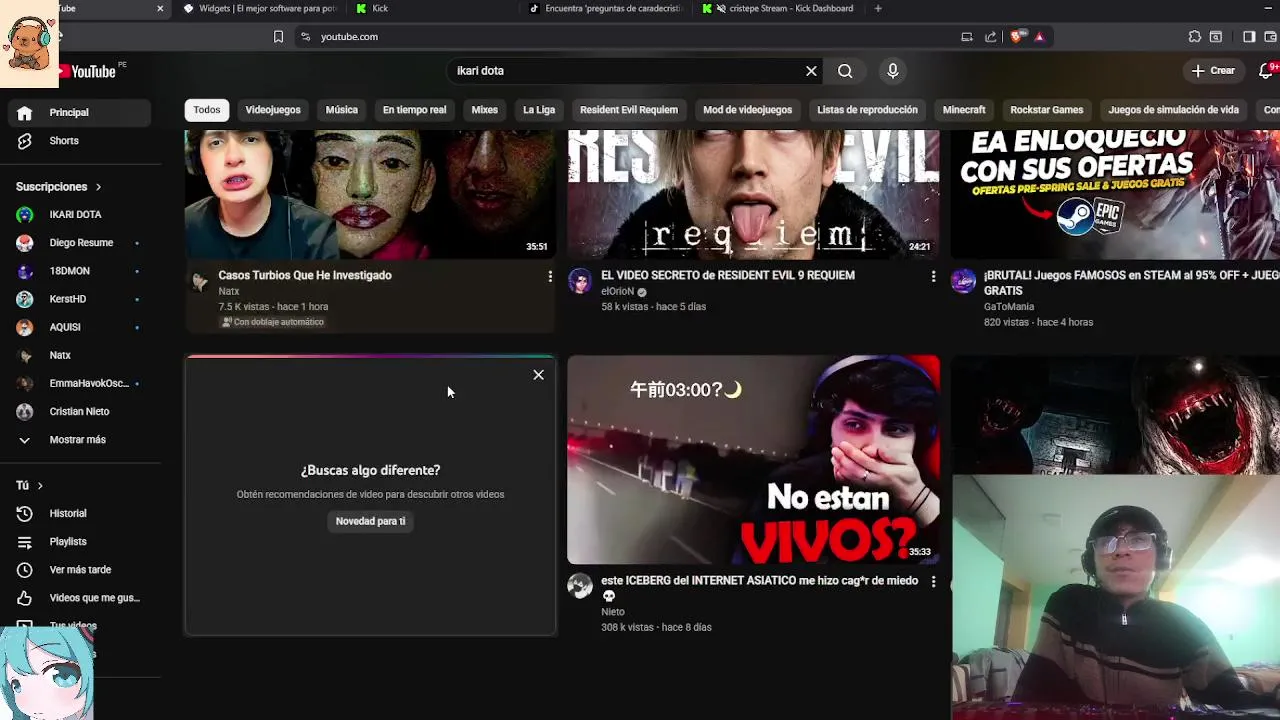Click Brave Rewards triangle icon
This screenshot has height=720, width=1280.
pos(1039,37)
